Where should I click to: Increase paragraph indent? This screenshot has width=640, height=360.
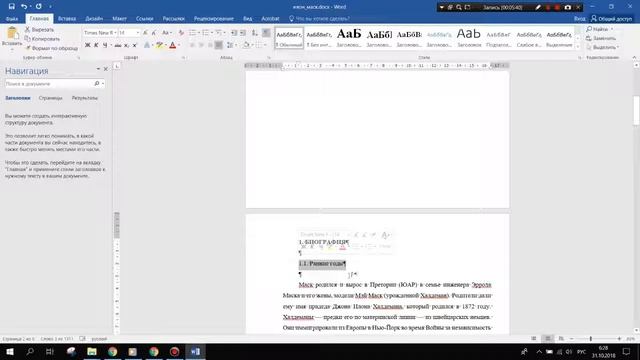(243, 33)
